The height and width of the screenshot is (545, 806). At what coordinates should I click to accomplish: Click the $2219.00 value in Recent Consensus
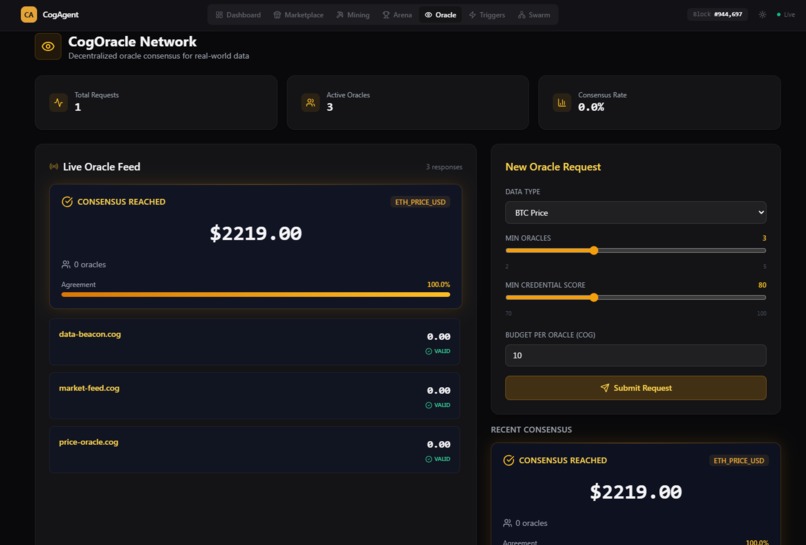pos(636,492)
